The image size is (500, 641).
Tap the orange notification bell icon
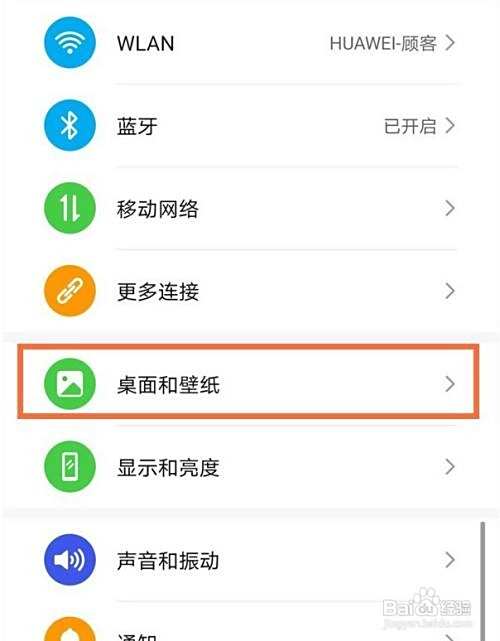click(x=70, y=630)
